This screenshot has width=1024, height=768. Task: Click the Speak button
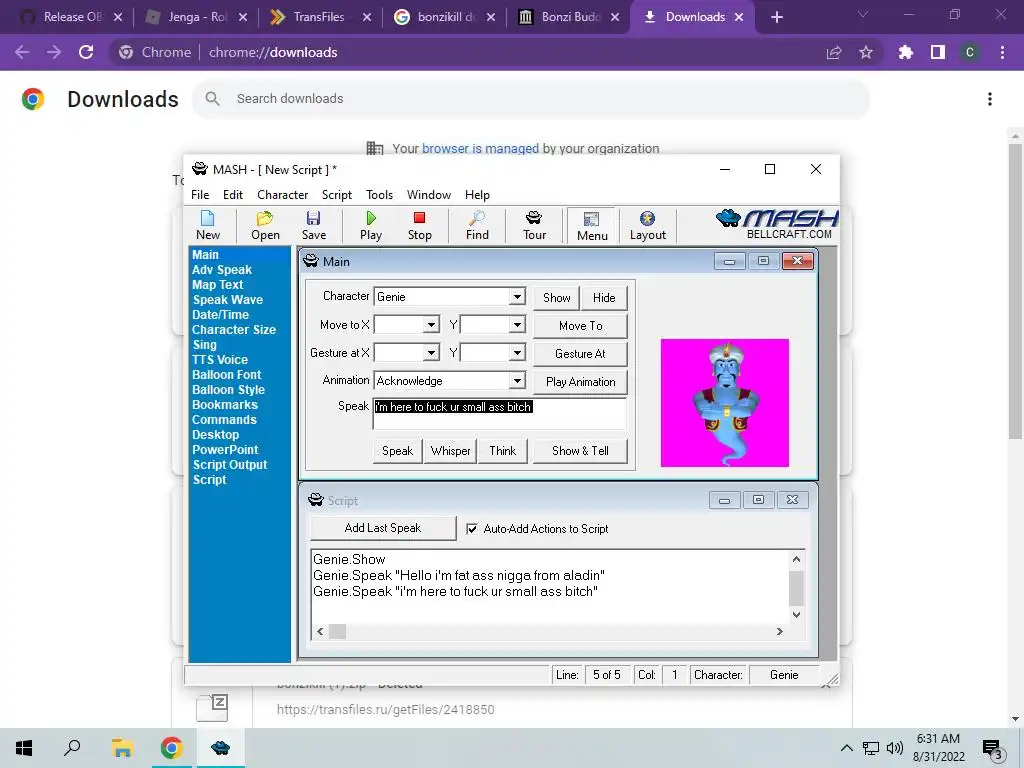coord(398,451)
